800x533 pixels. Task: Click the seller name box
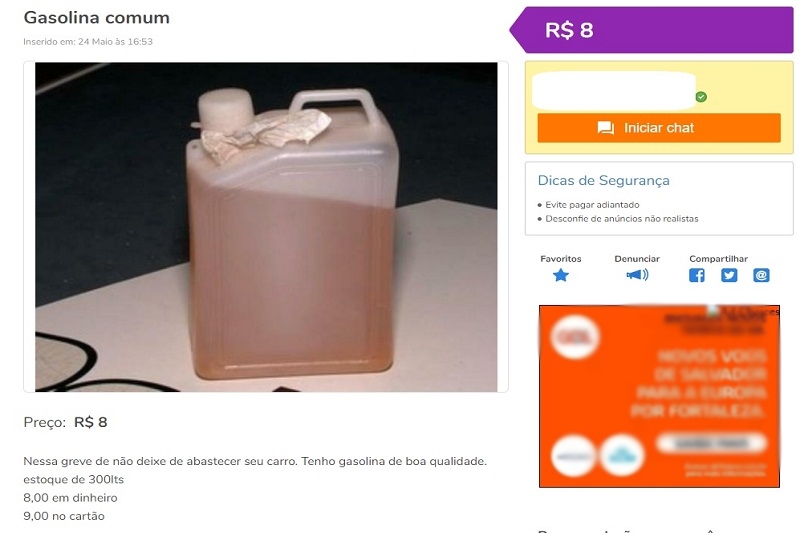(x=614, y=91)
